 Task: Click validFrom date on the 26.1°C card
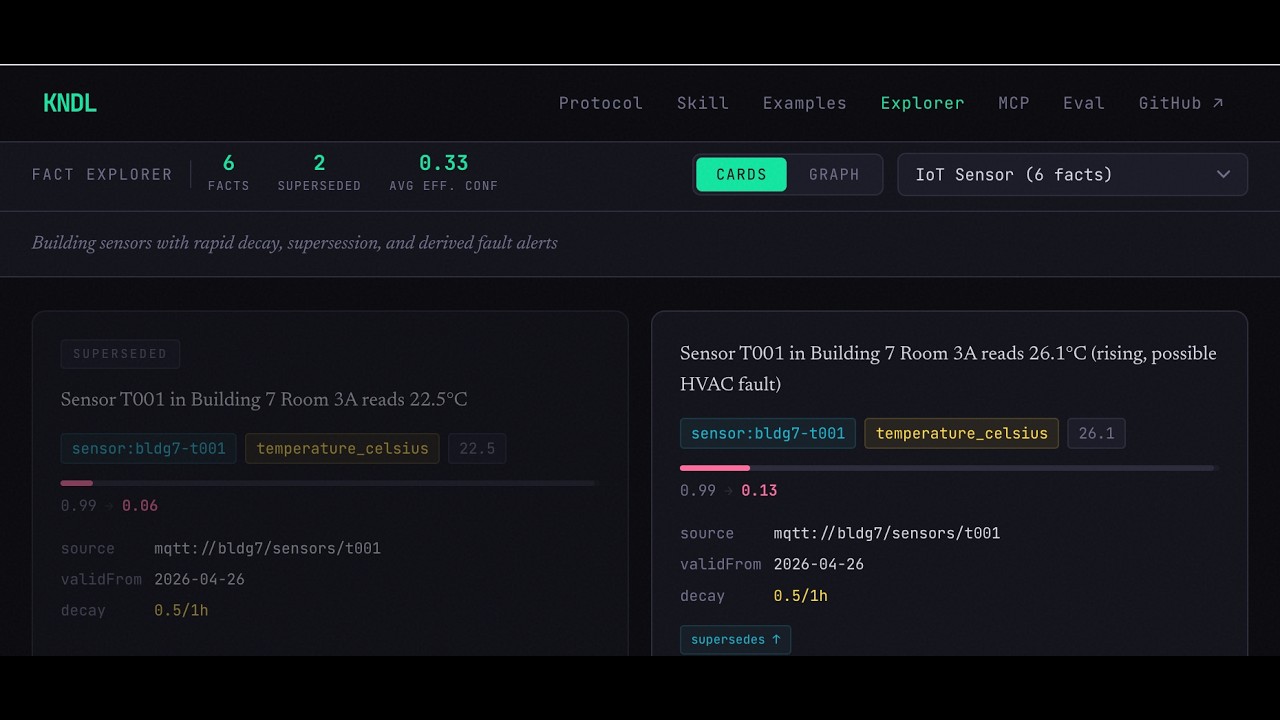coord(818,565)
